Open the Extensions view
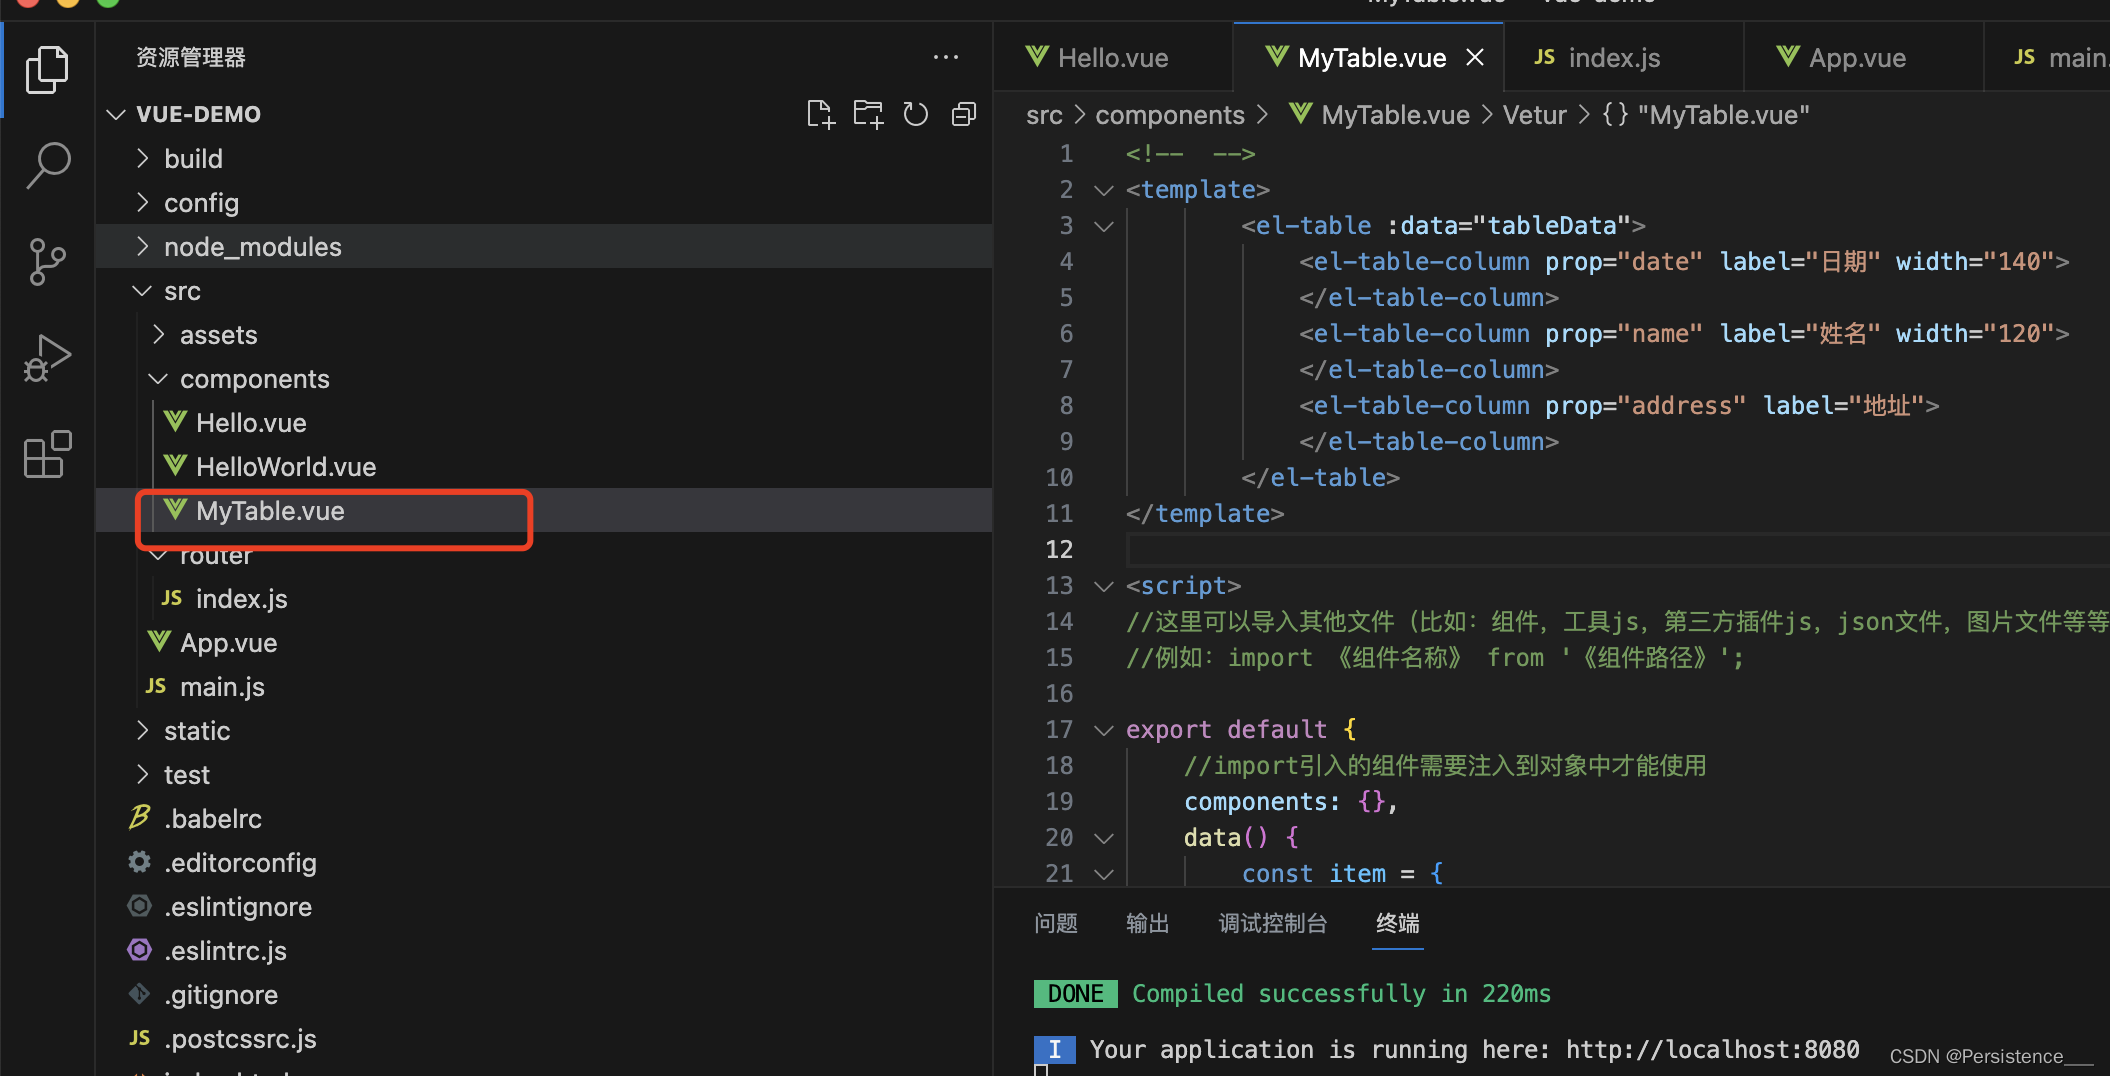This screenshot has height=1076, width=2110. coord(47,454)
